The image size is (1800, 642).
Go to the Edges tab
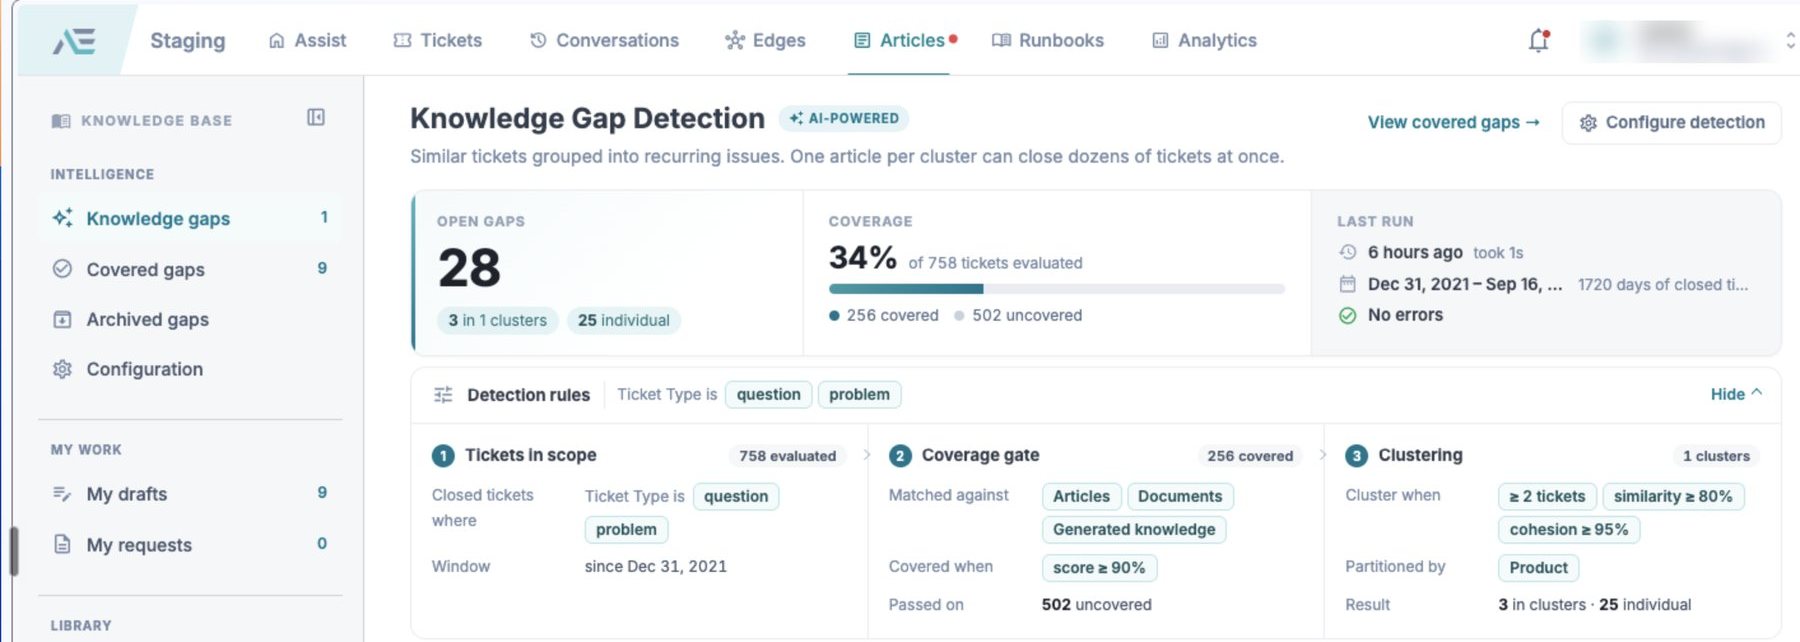click(x=766, y=41)
